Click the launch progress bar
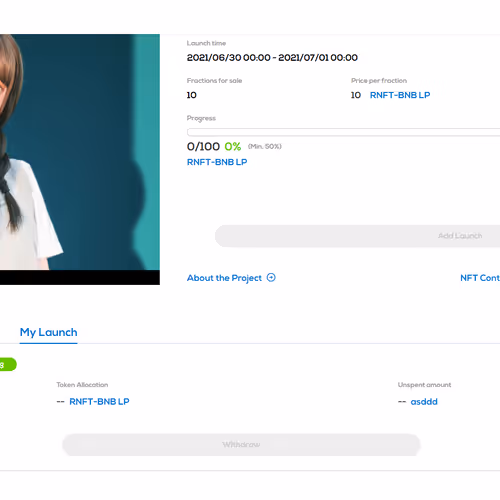This screenshot has width=500, height=500. 343,132
